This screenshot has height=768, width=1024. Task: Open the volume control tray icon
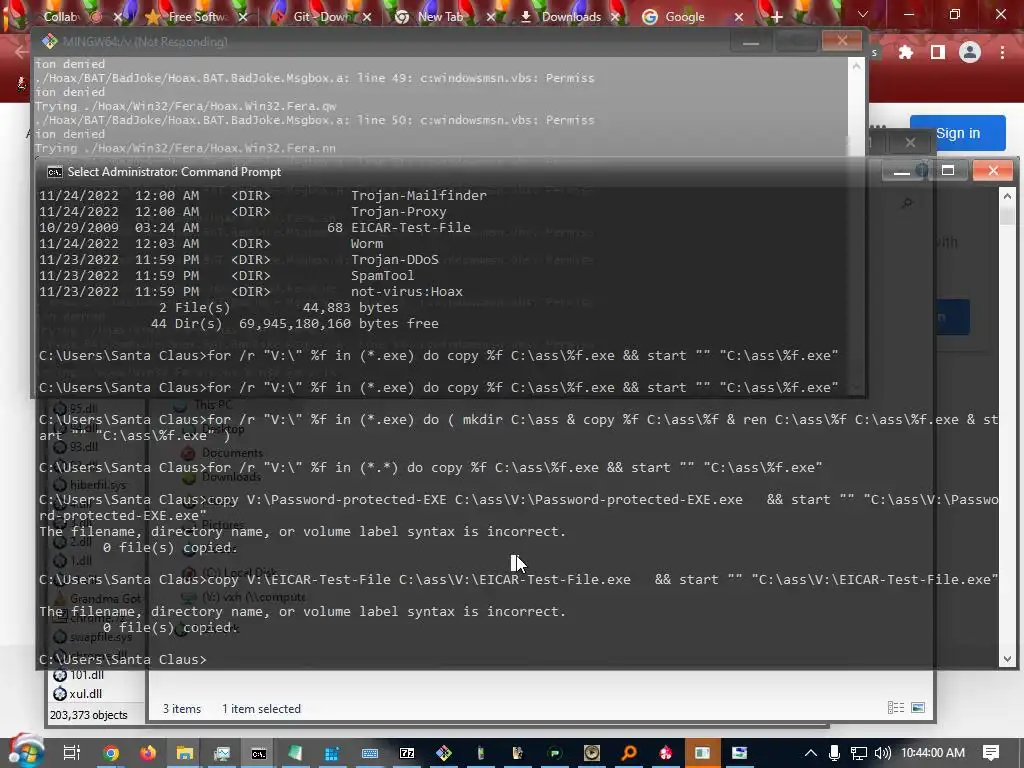[882, 753]
